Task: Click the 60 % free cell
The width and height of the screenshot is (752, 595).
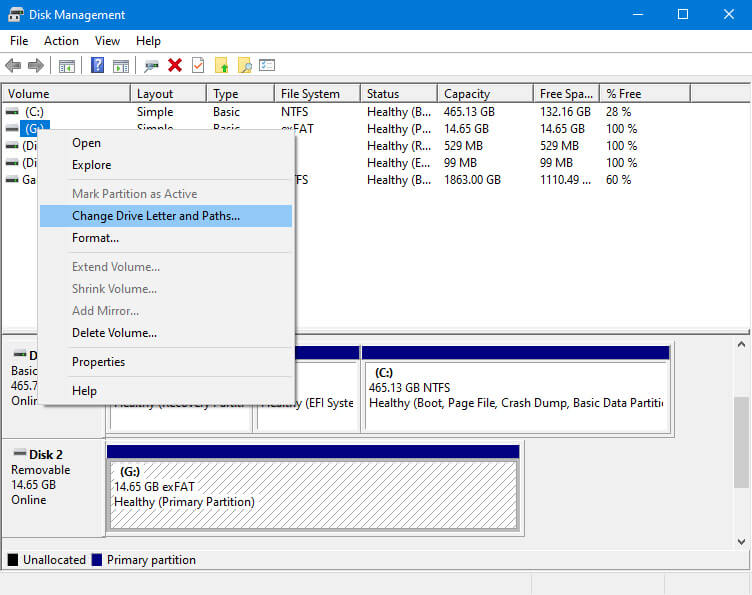Action: (618, 180)
